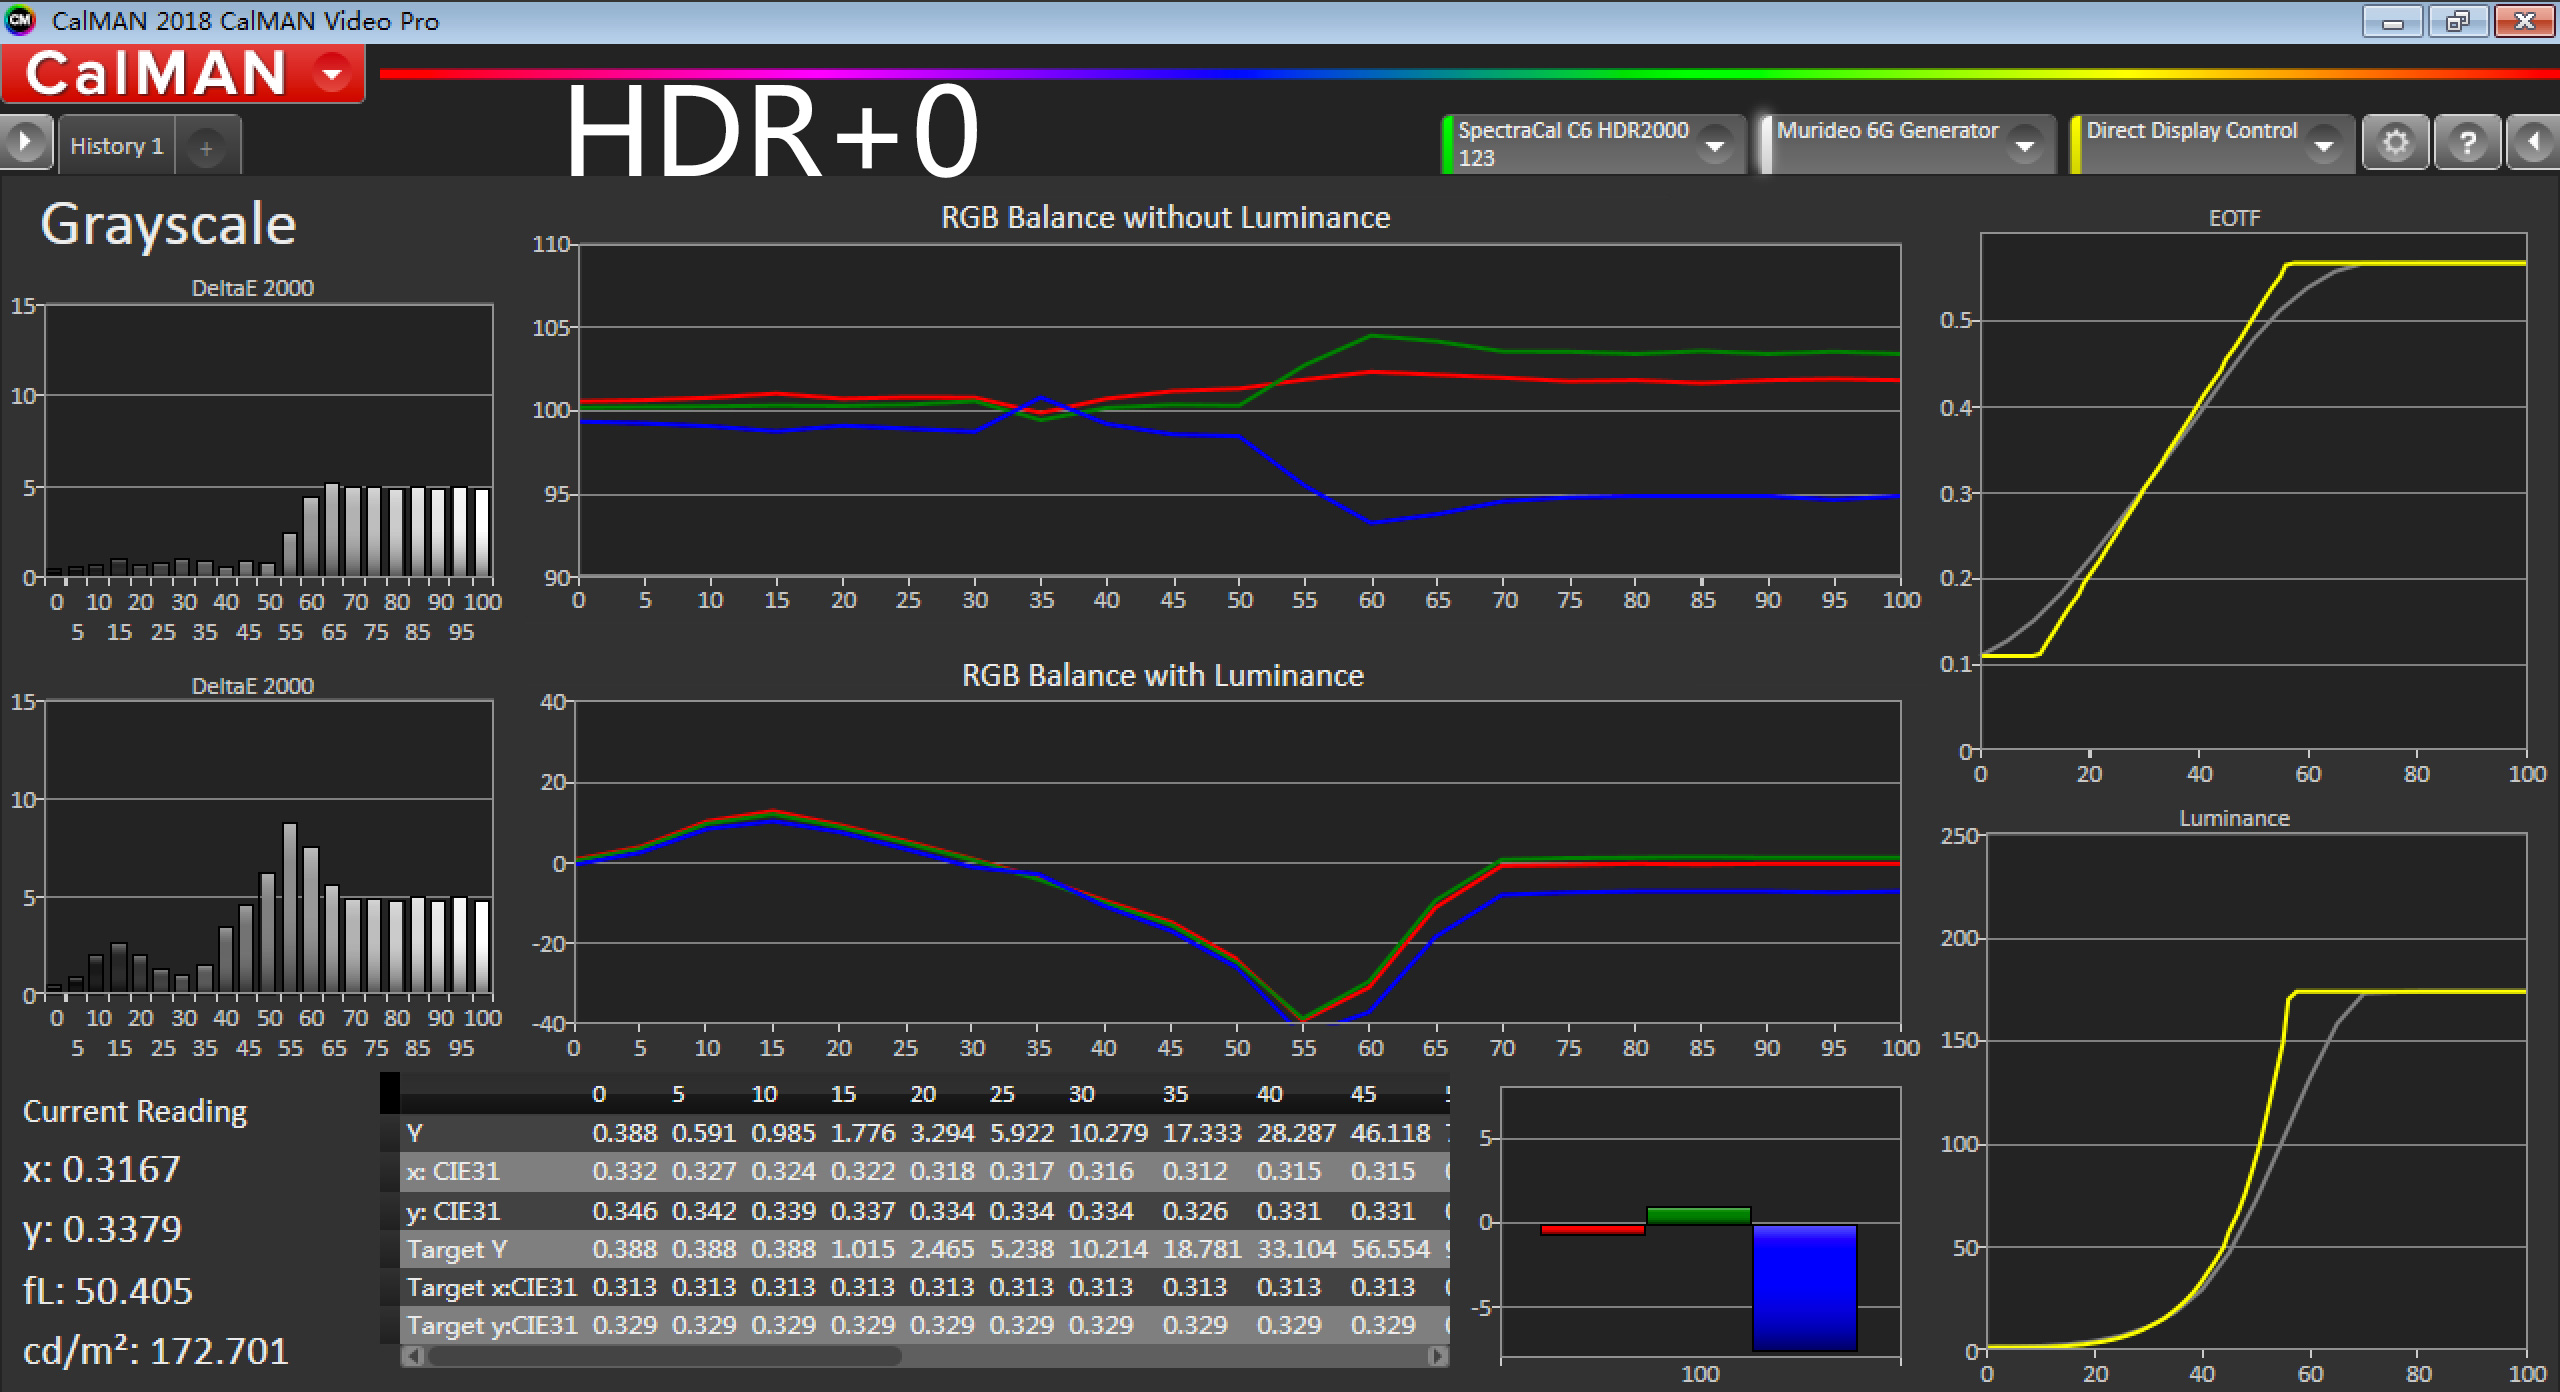Click the fL: 50.405 reading
Screen dimensions: 2560x1392
coord(108,1290)
